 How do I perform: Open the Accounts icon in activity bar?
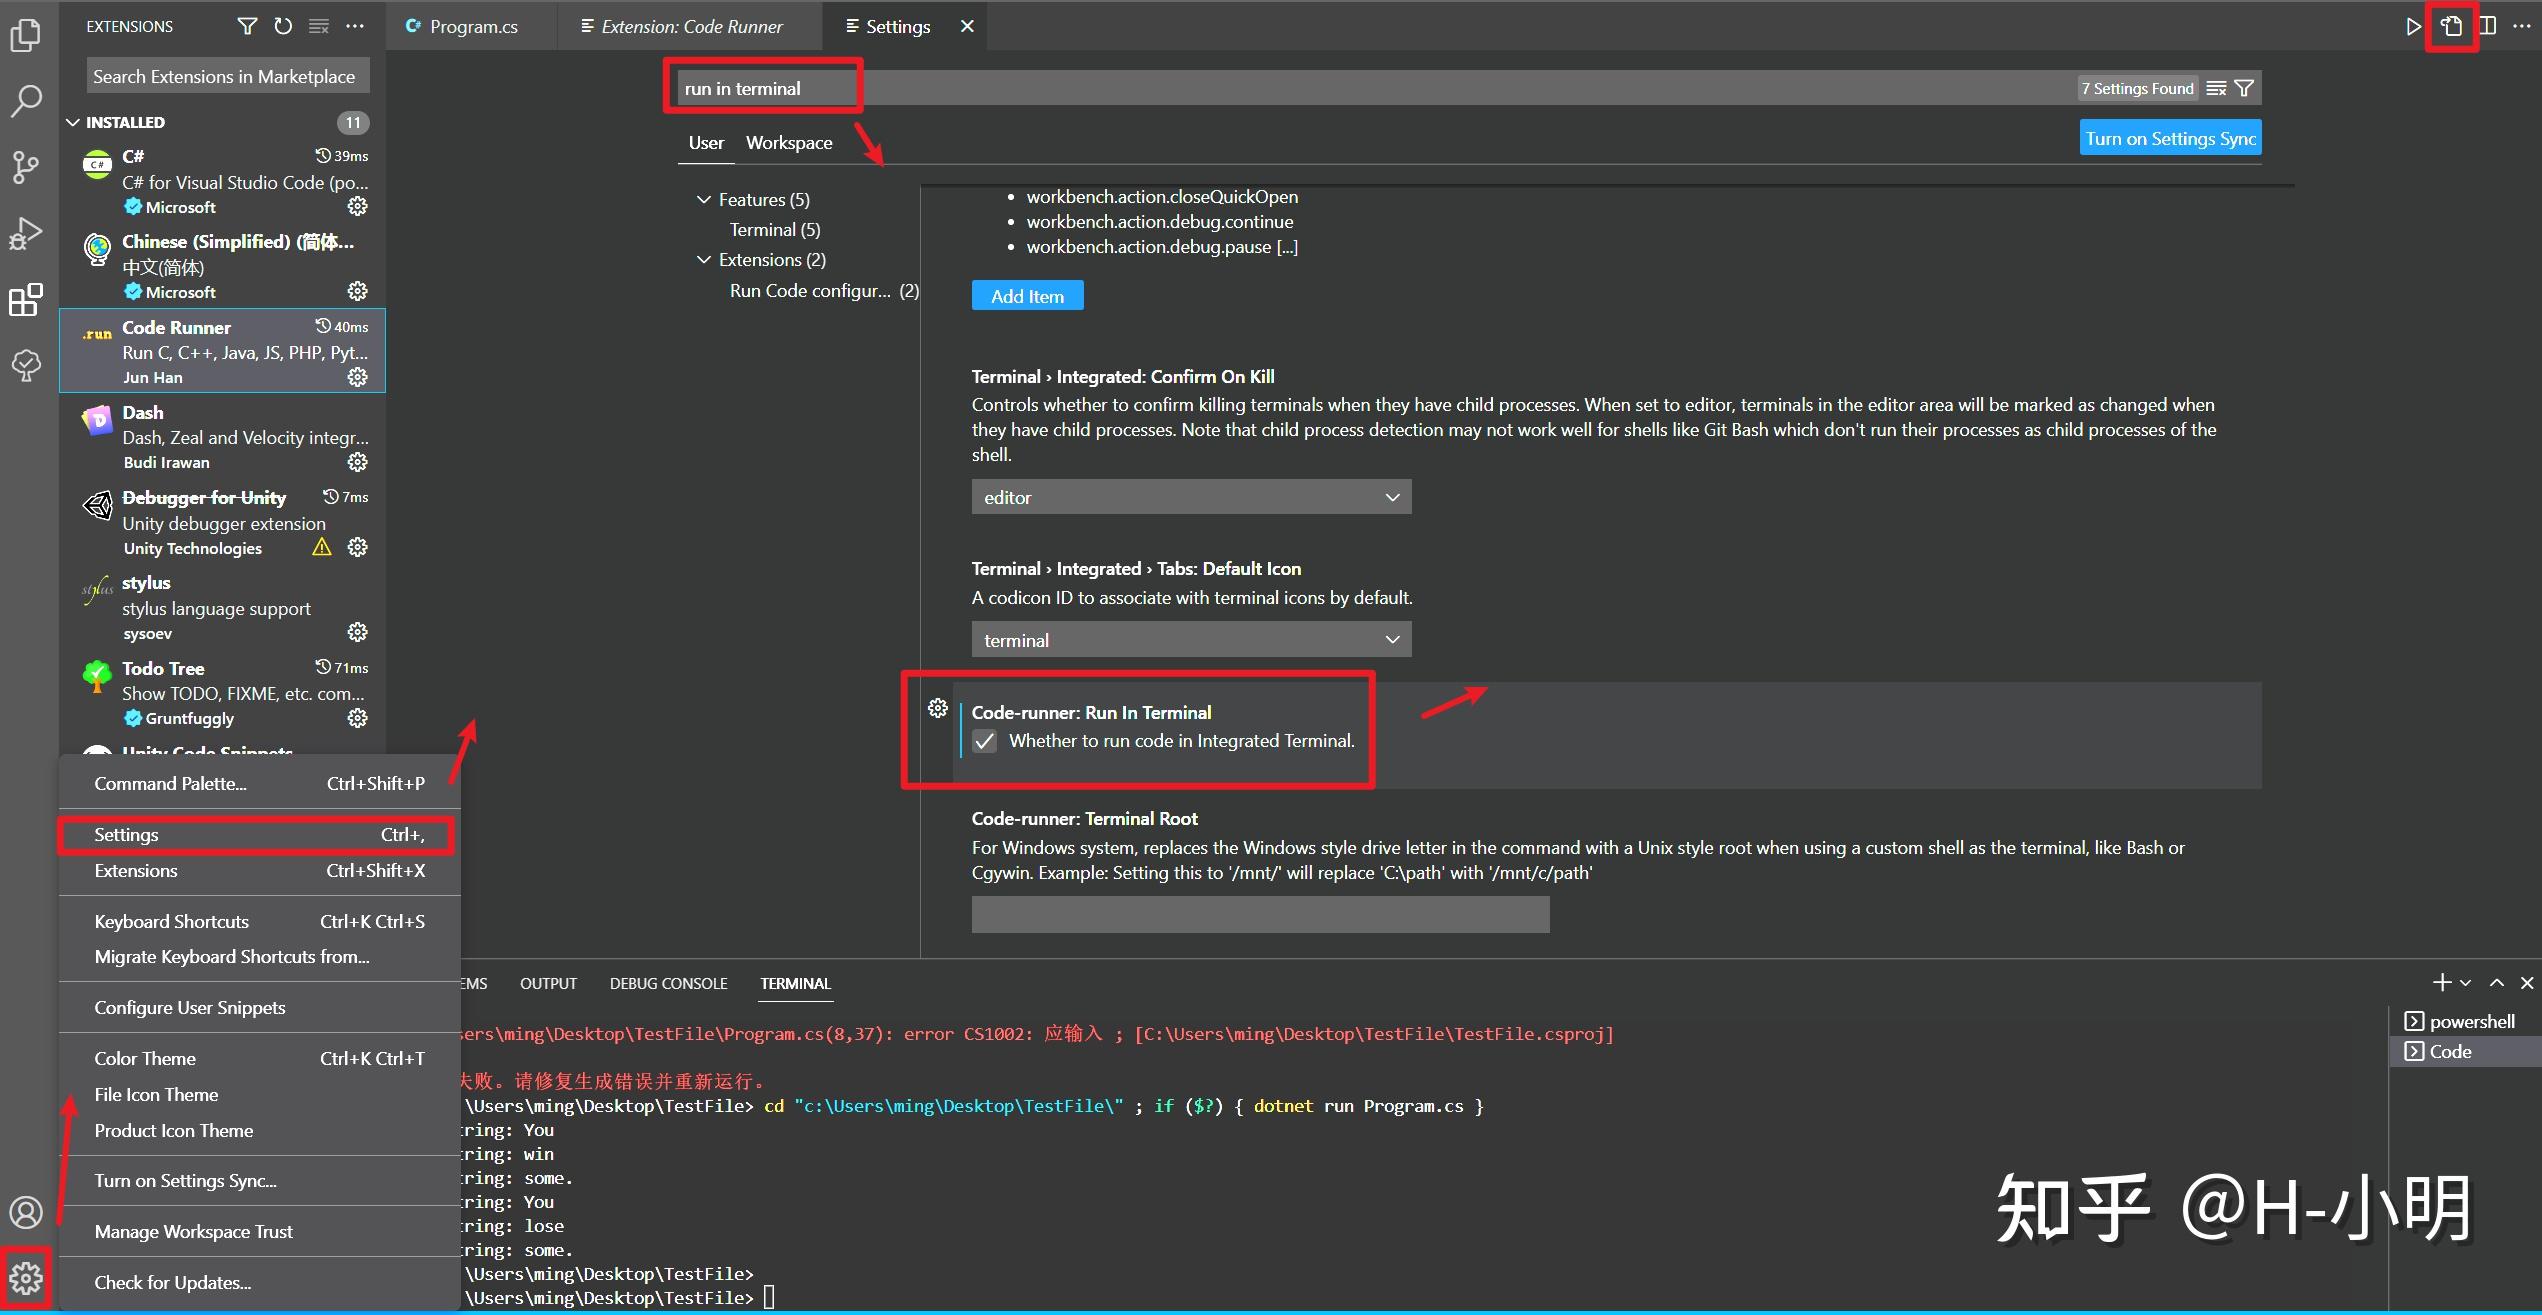click(x=26, y=1212)
